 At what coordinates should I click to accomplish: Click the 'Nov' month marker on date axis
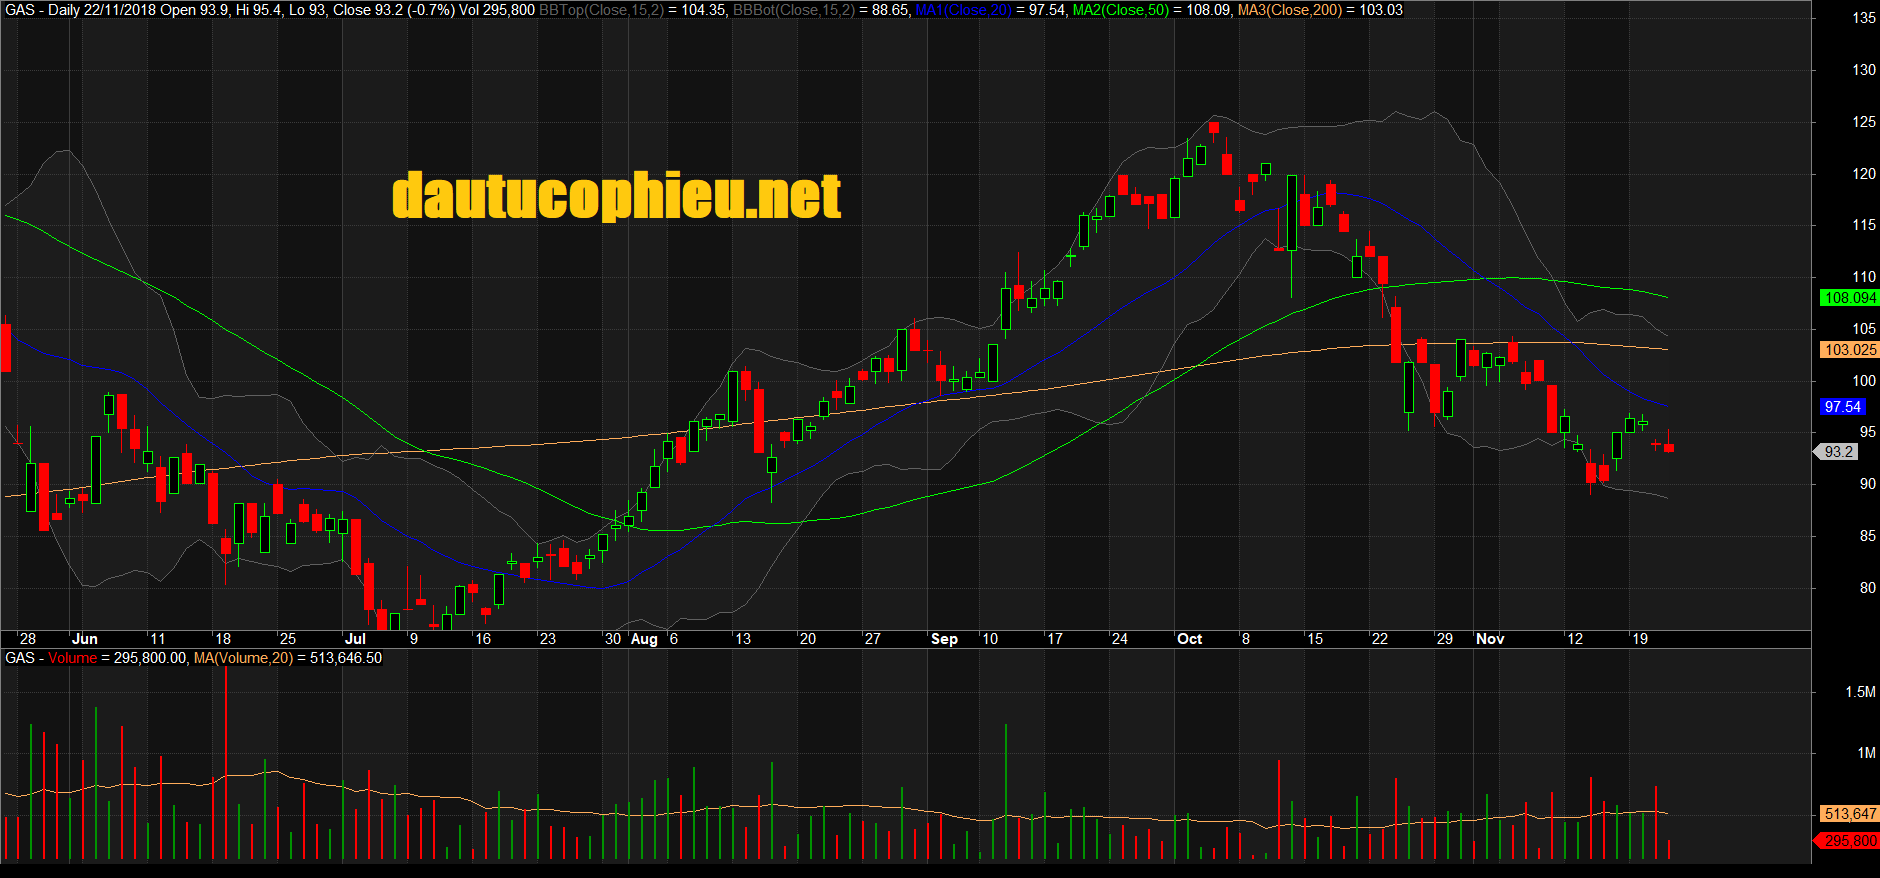1490,639
